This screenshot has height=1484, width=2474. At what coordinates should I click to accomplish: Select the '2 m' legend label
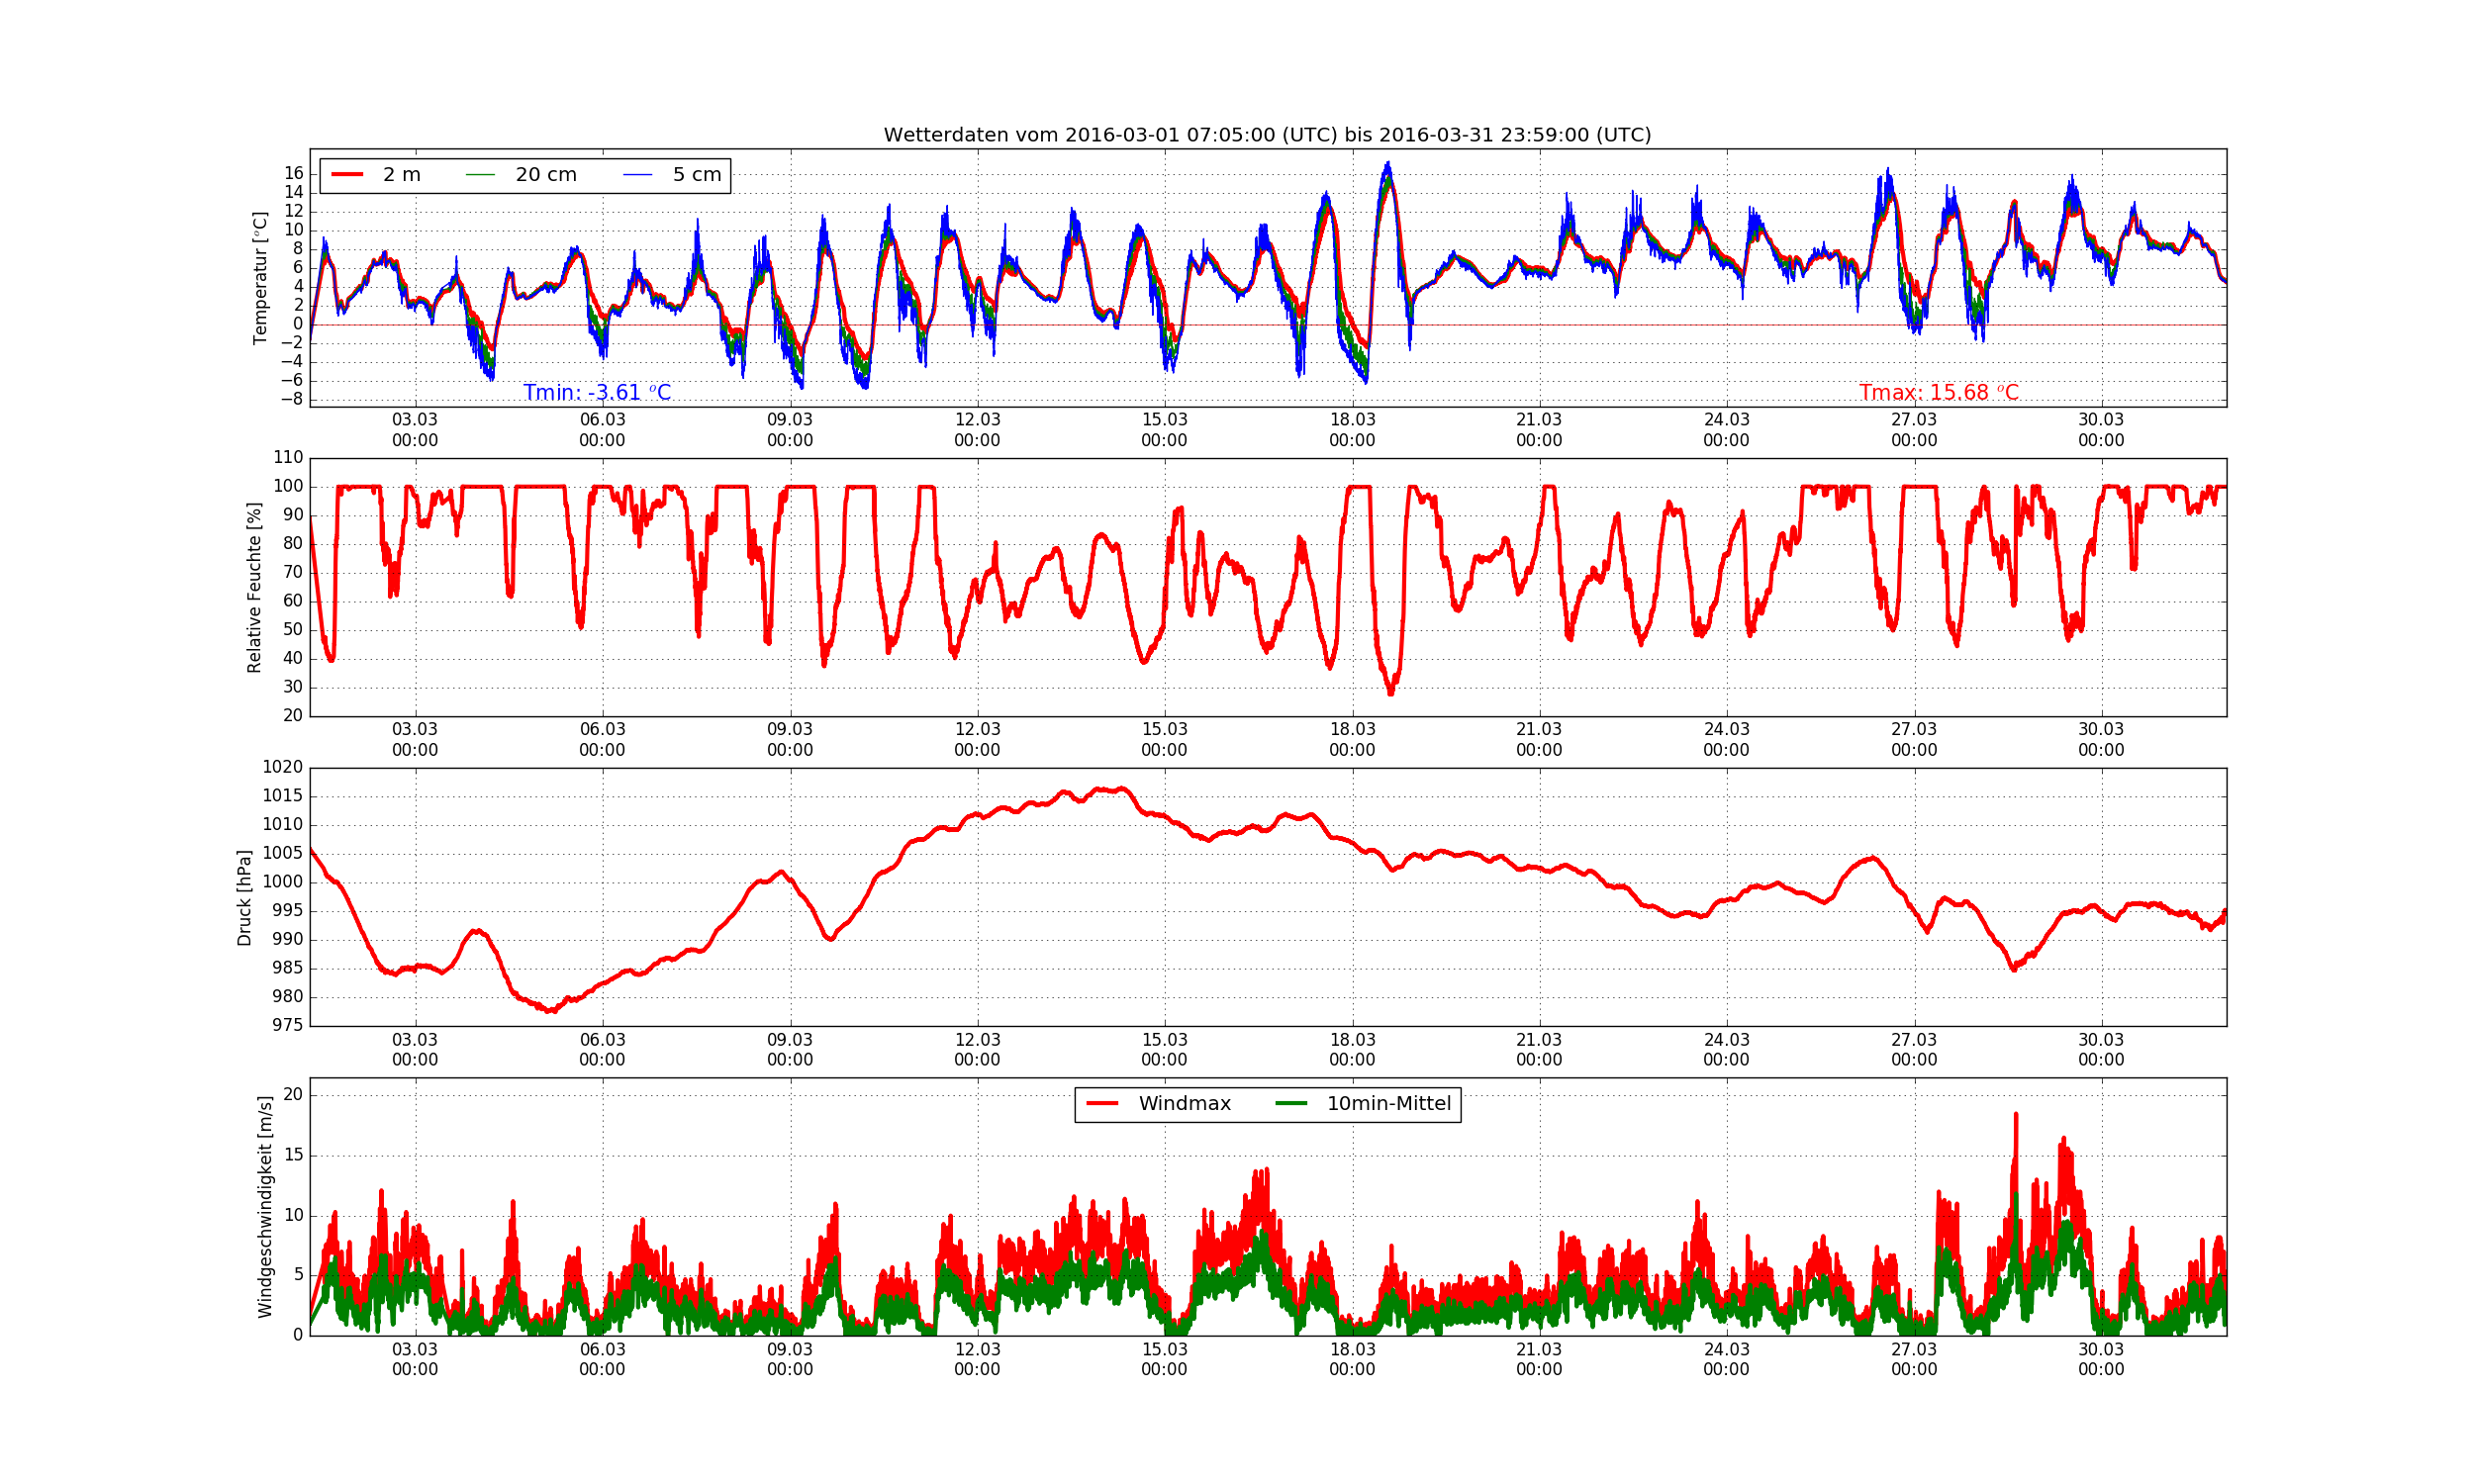click(402, 175)
